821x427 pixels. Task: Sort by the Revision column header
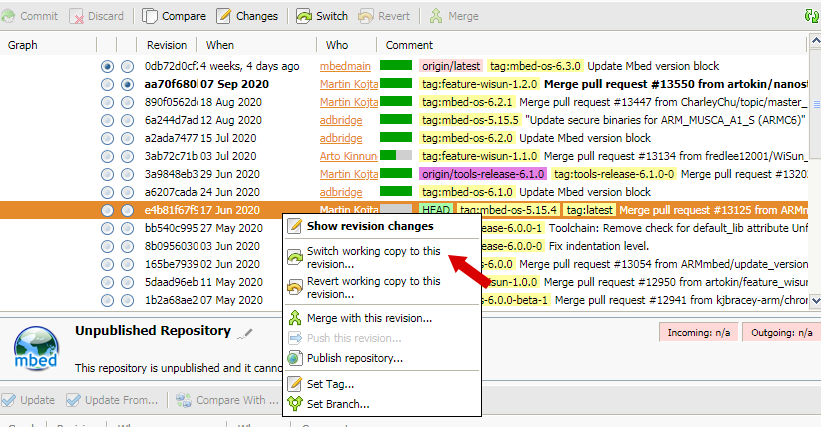167,45
